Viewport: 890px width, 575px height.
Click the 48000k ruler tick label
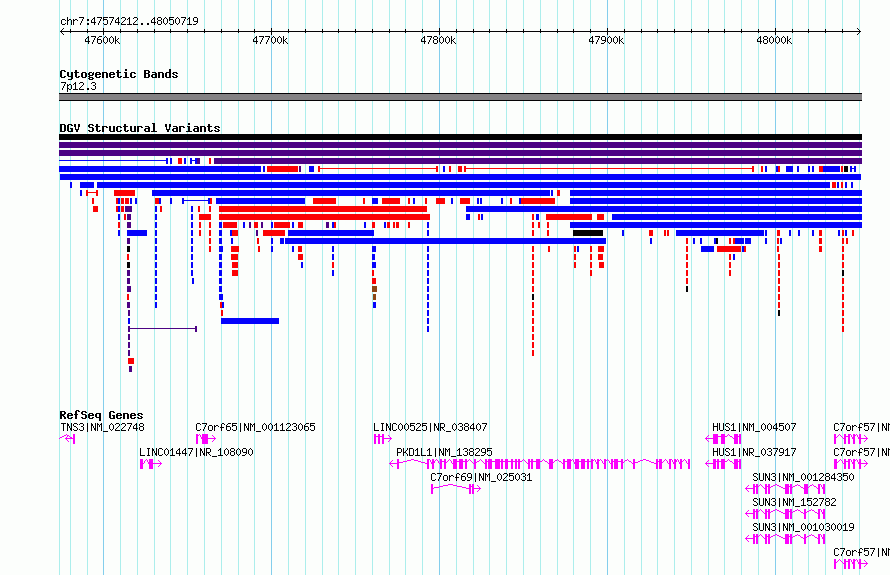click(x=774, y=40)
